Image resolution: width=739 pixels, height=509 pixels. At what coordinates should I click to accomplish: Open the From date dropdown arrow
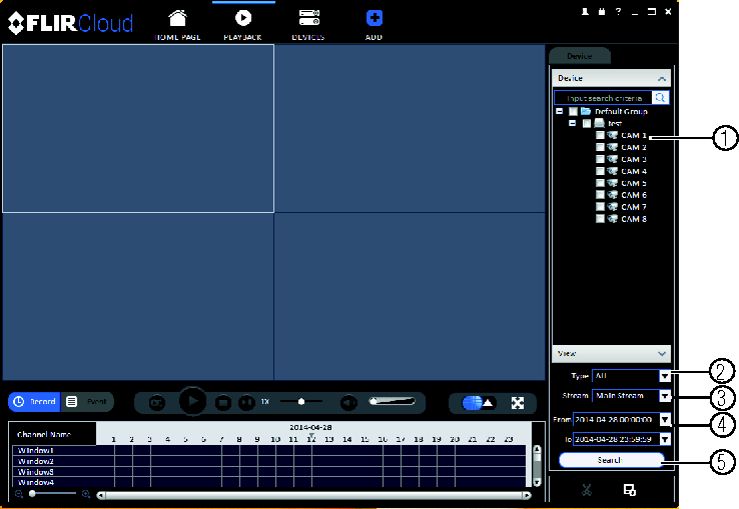[x=665, y=419]
